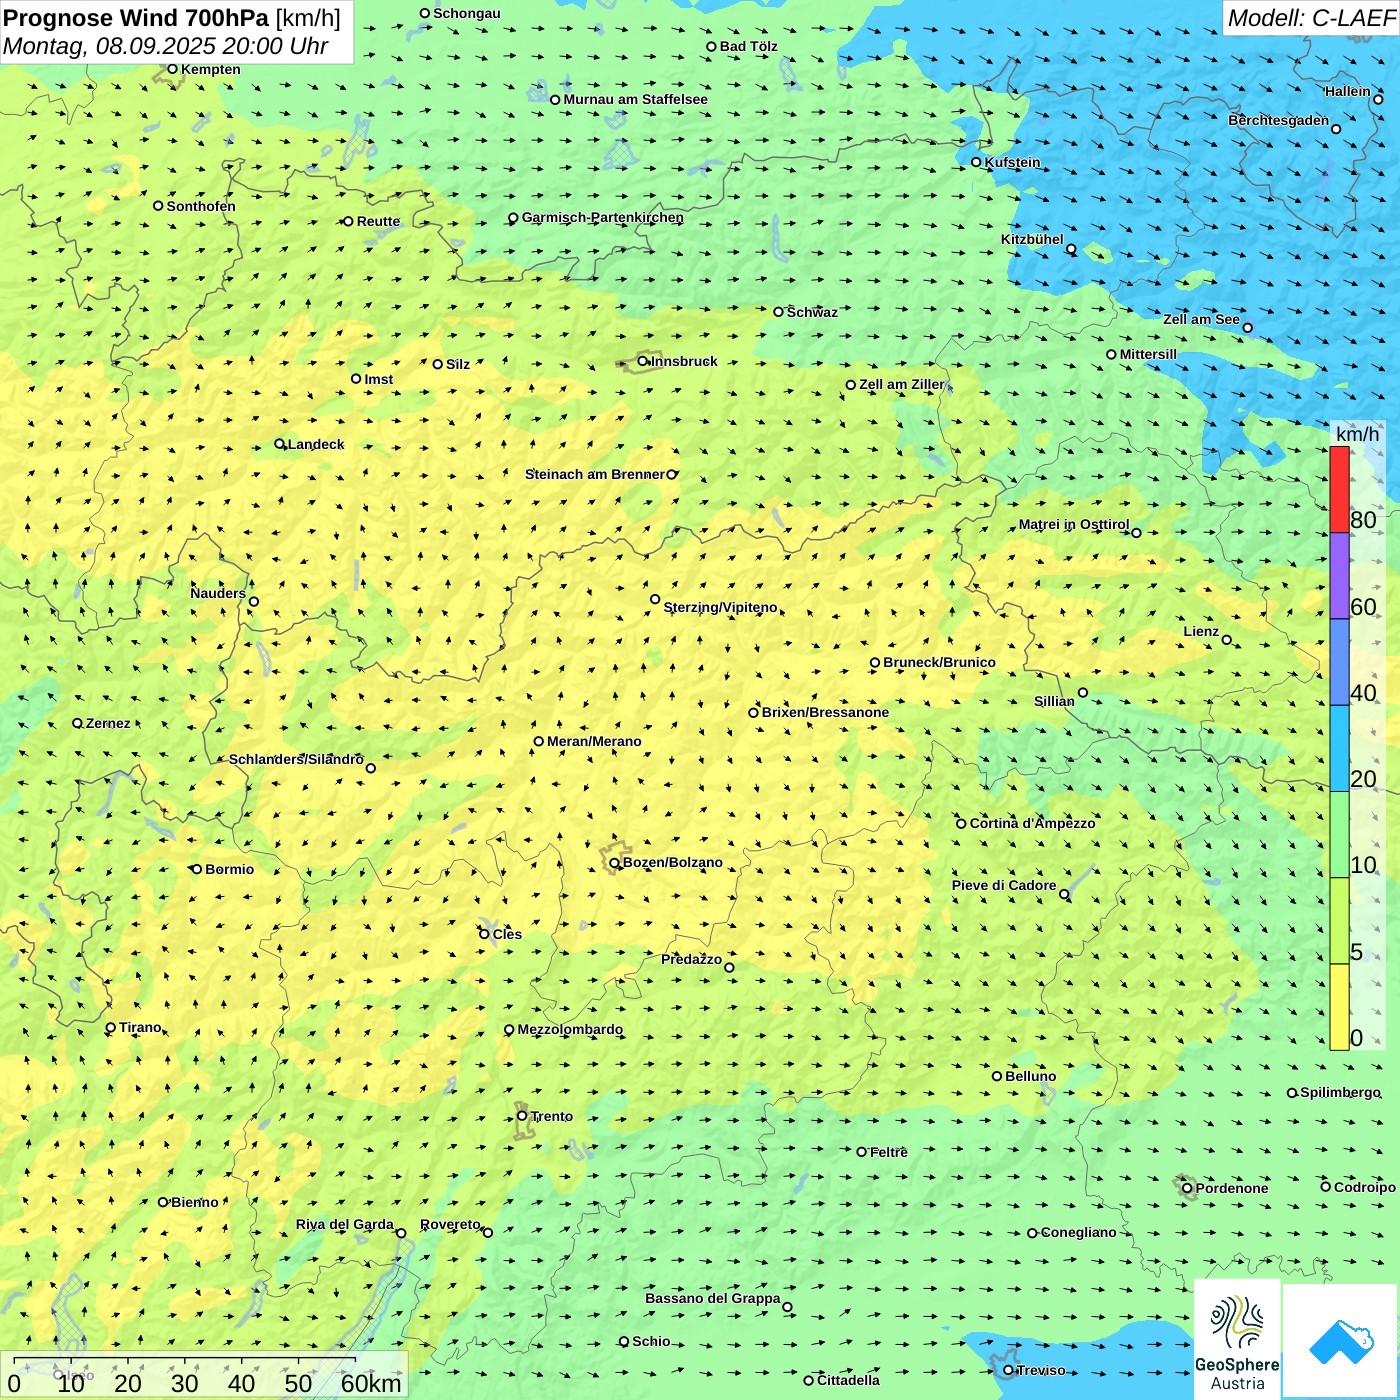
Task: Select the Landeck location marker
Action: (x=280, y=444)
